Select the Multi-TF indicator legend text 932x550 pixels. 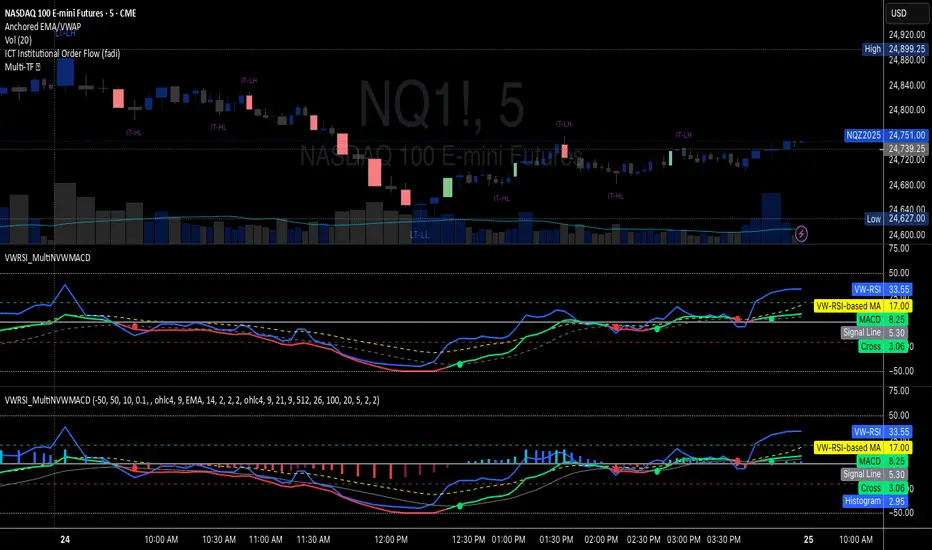coord(18,67)
